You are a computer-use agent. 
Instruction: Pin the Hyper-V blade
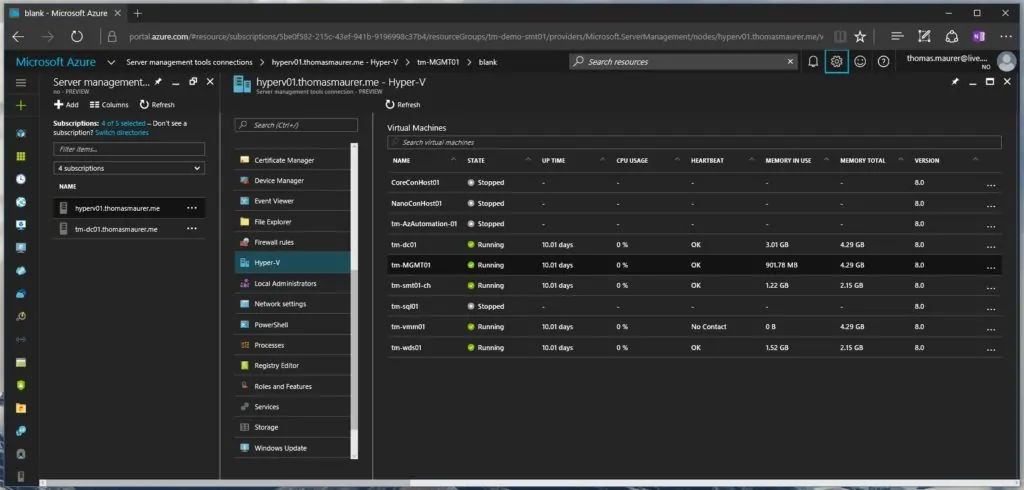955,82
